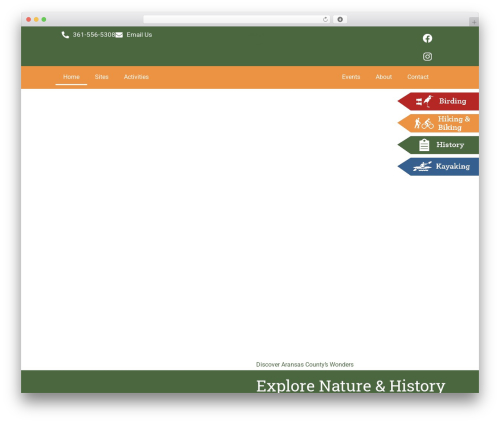This screenshot has width=500, height=423.
Task: Open the About menu item
Action: tap(384, 77)
